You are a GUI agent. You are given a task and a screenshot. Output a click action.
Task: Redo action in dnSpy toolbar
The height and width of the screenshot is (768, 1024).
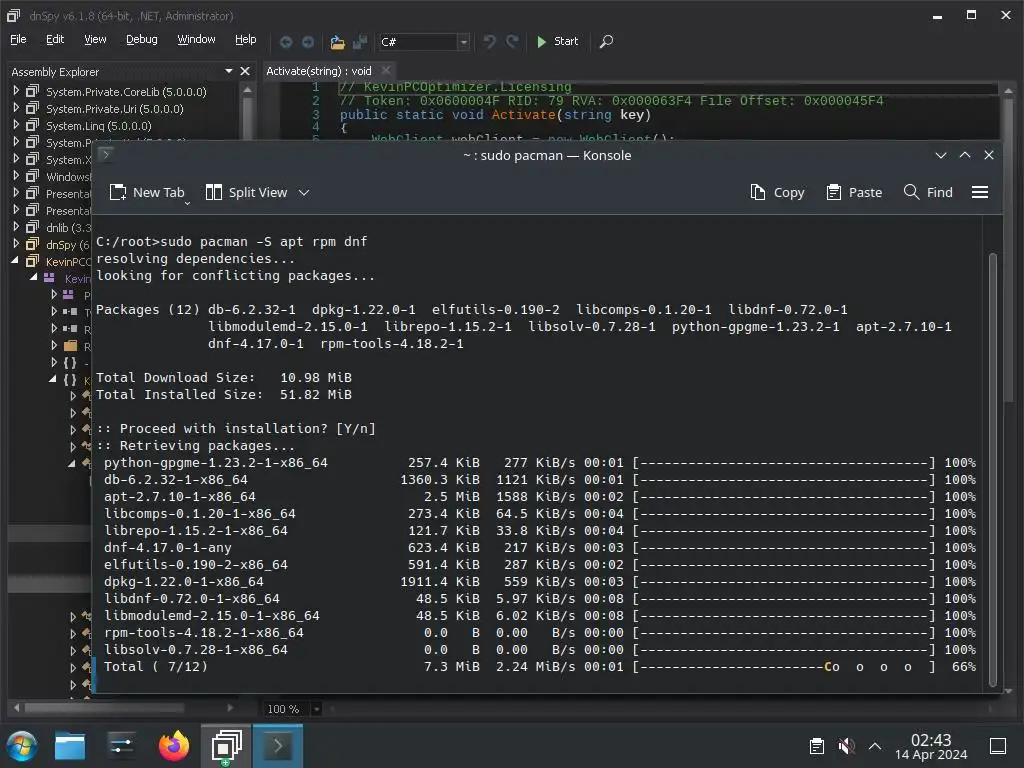[513, 42]
